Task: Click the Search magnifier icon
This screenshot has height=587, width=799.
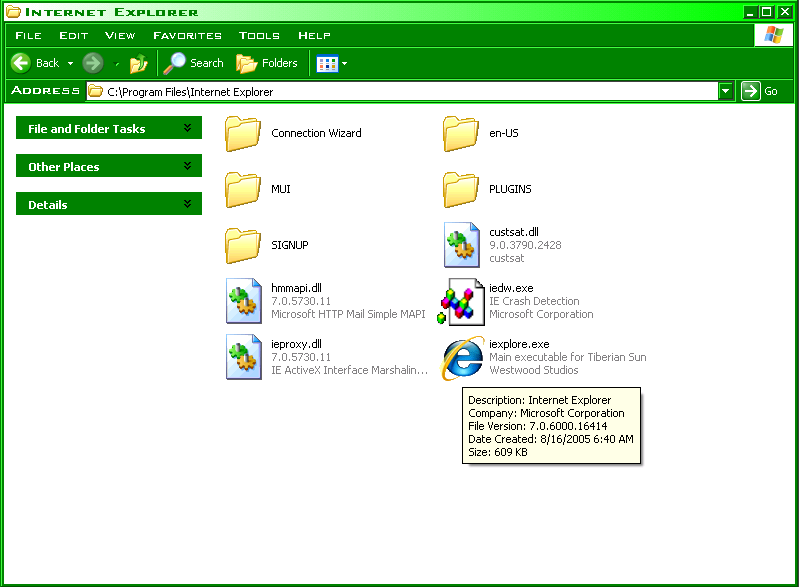Action: [x=174, y=63]
